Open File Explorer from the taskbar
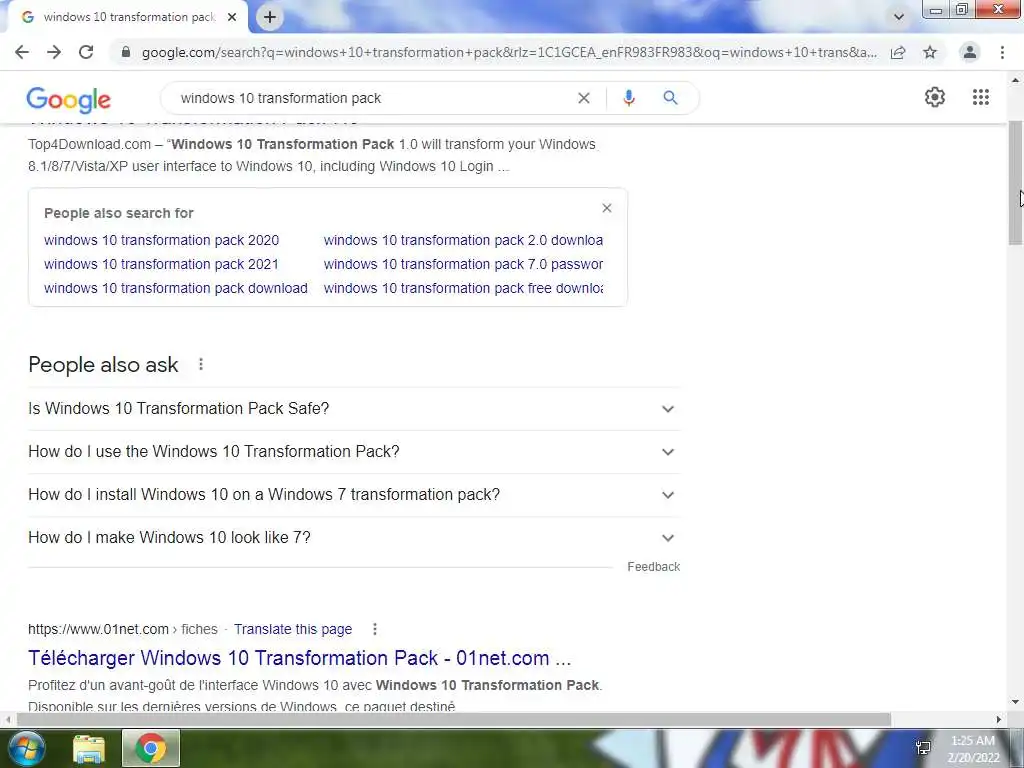Screen dimensions: 1024x768 click(89, 748)
